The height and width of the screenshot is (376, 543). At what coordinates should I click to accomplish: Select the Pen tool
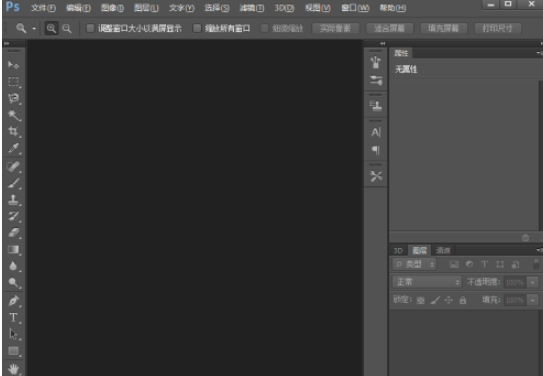coord(13,301)
